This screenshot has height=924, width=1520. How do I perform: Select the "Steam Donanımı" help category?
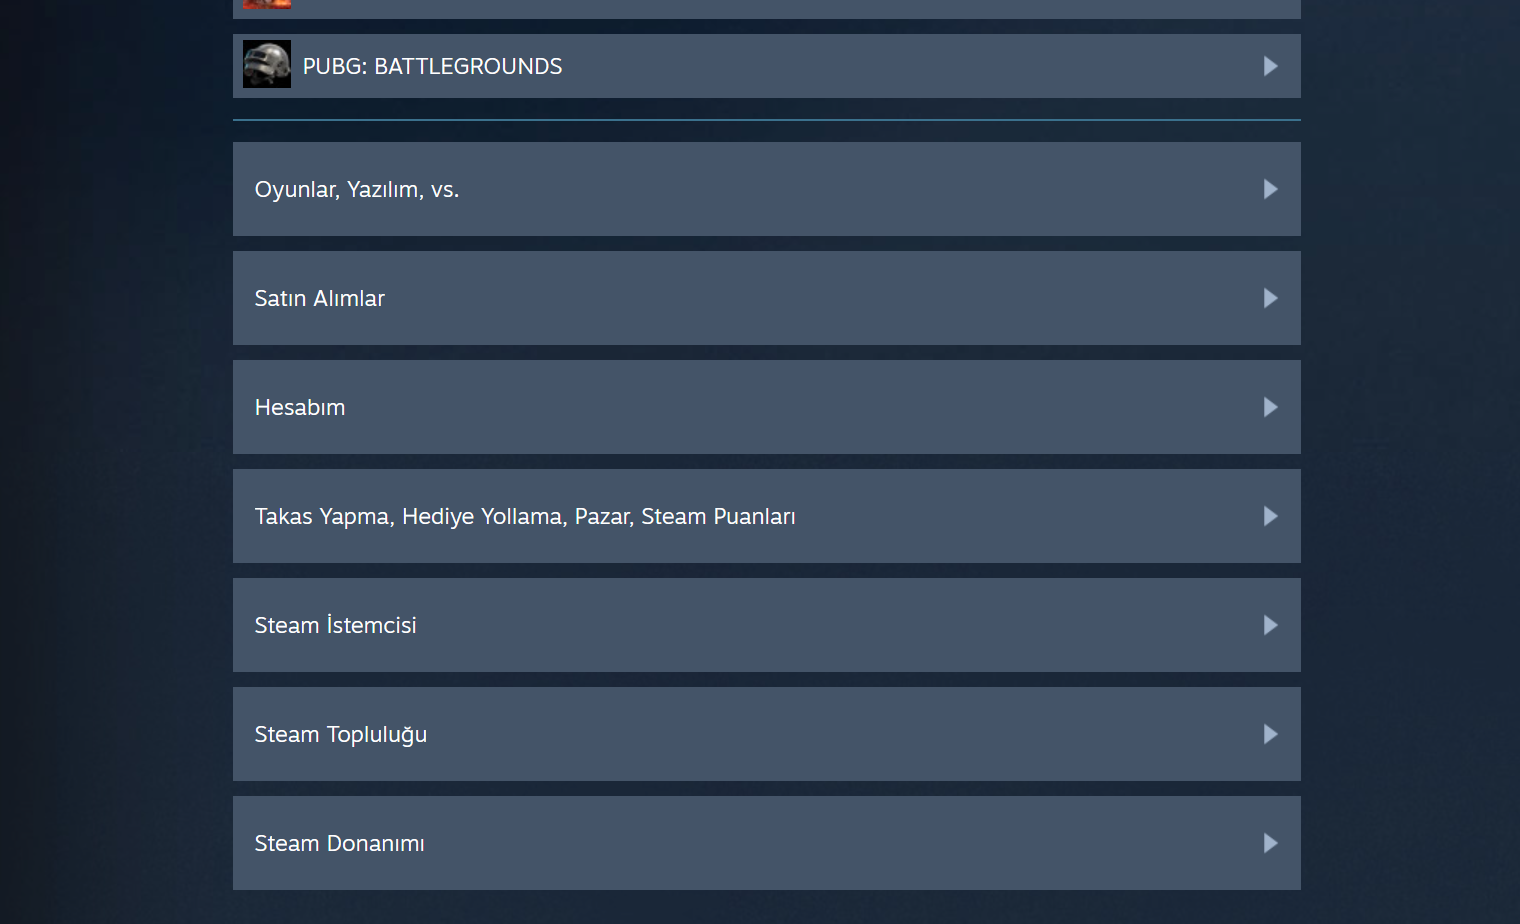tap(767, 843)
